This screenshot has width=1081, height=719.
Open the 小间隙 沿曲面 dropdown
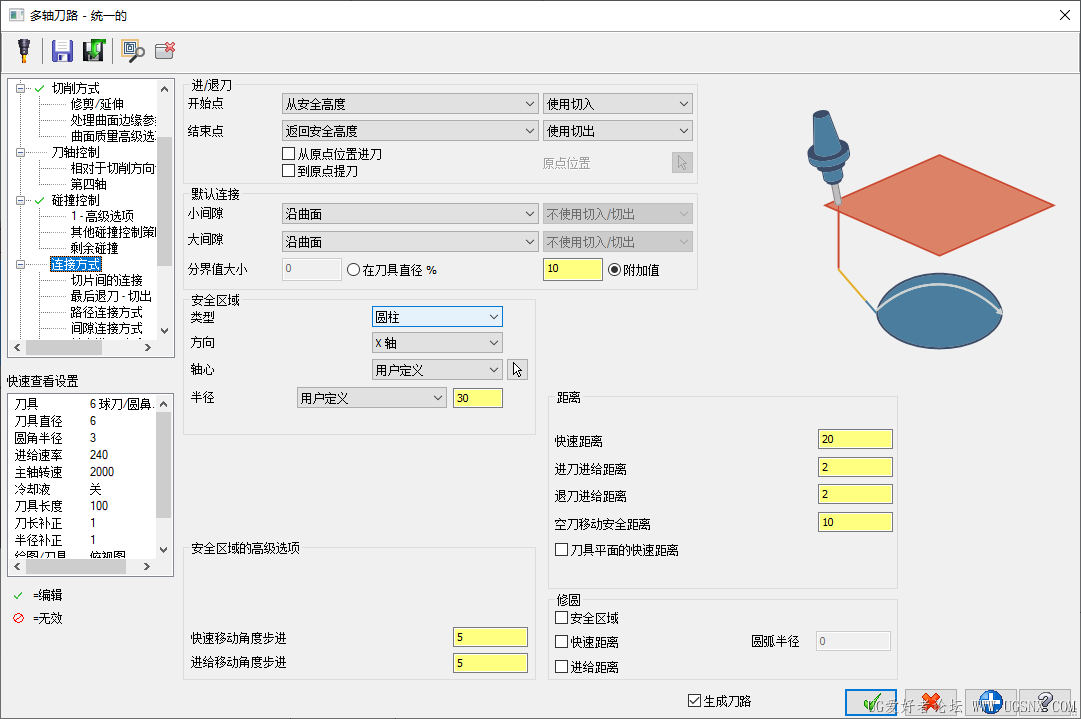pyautogui.click(x=410, y=214)
